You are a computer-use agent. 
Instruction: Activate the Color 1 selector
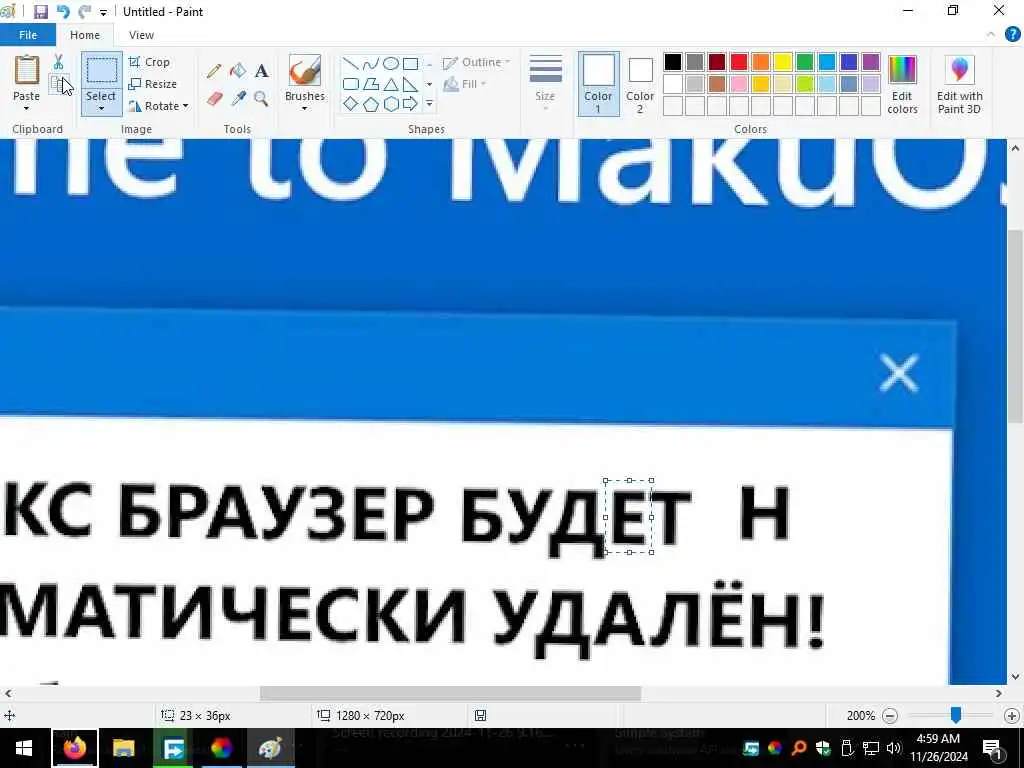(x=598, y=84)
